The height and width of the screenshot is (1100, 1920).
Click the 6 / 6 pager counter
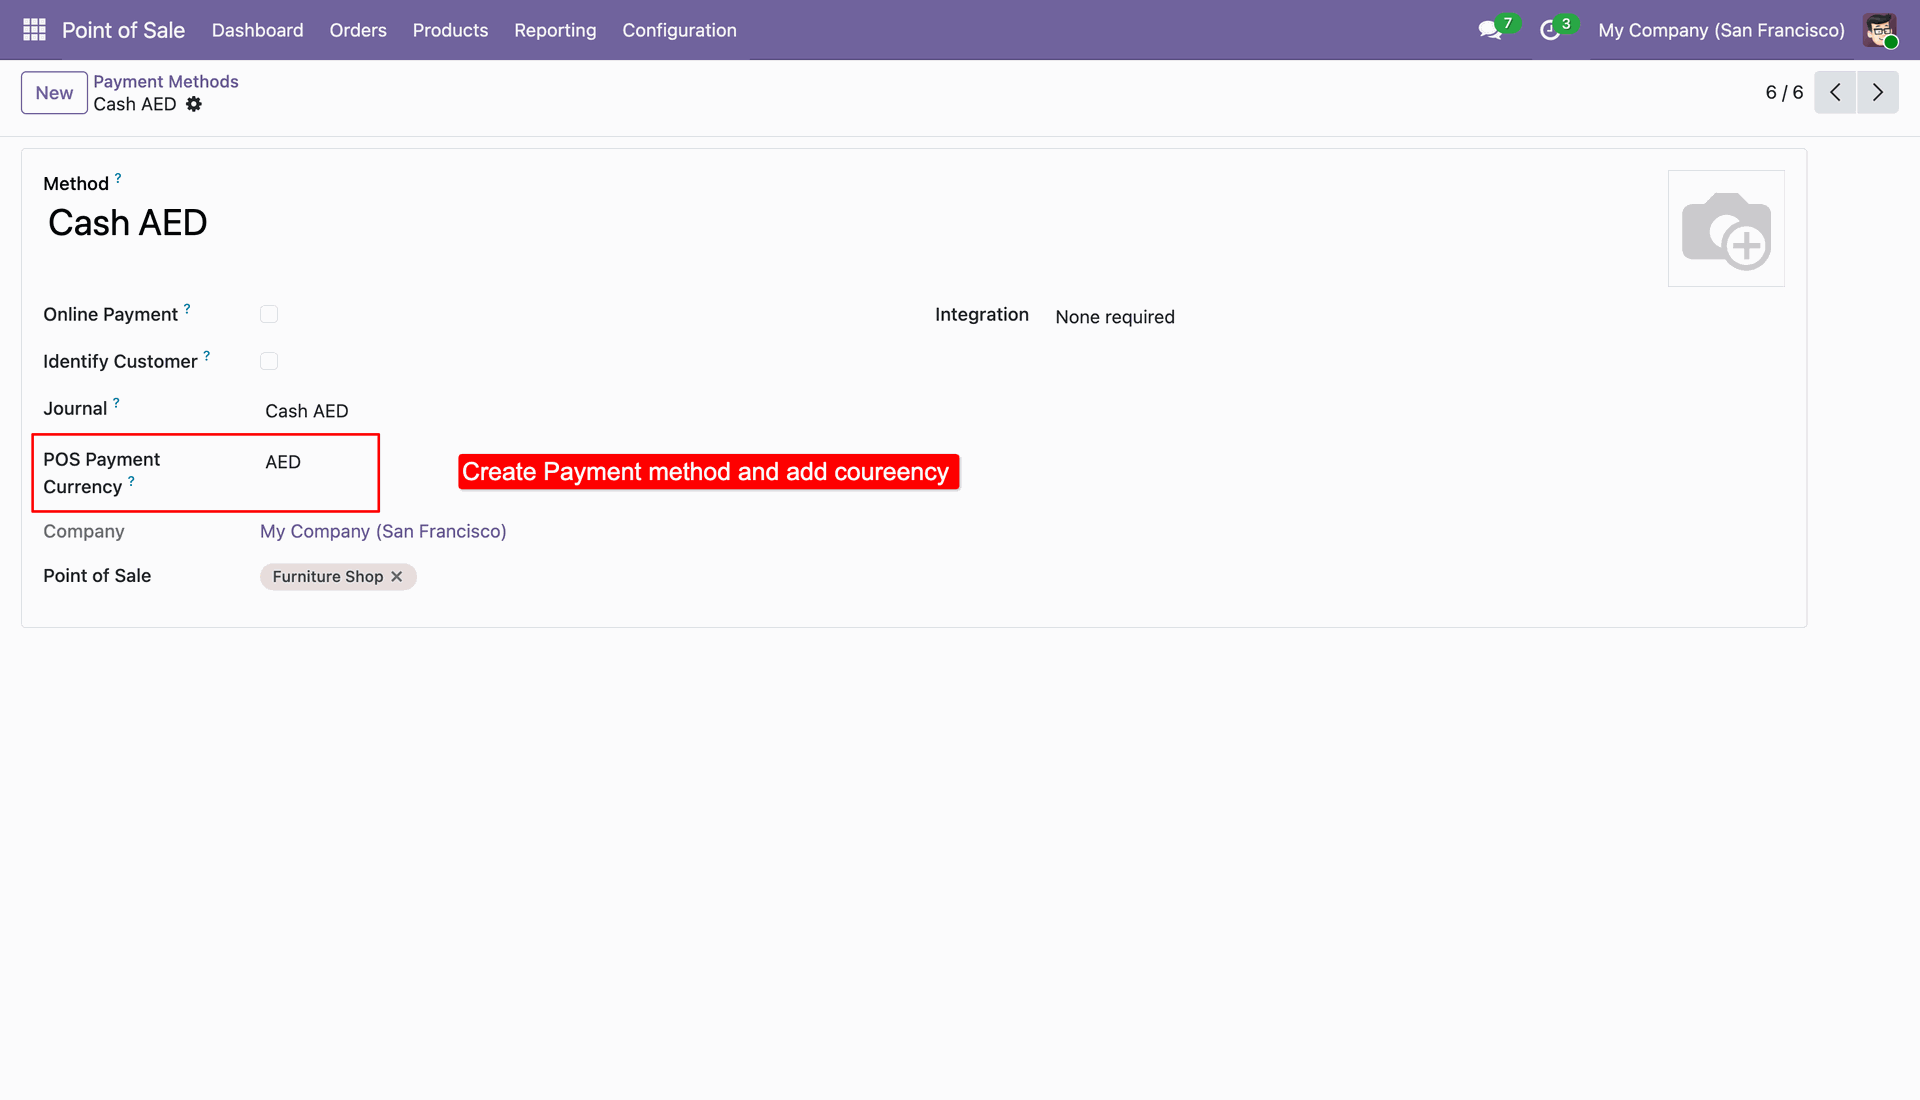[1784, 92]
